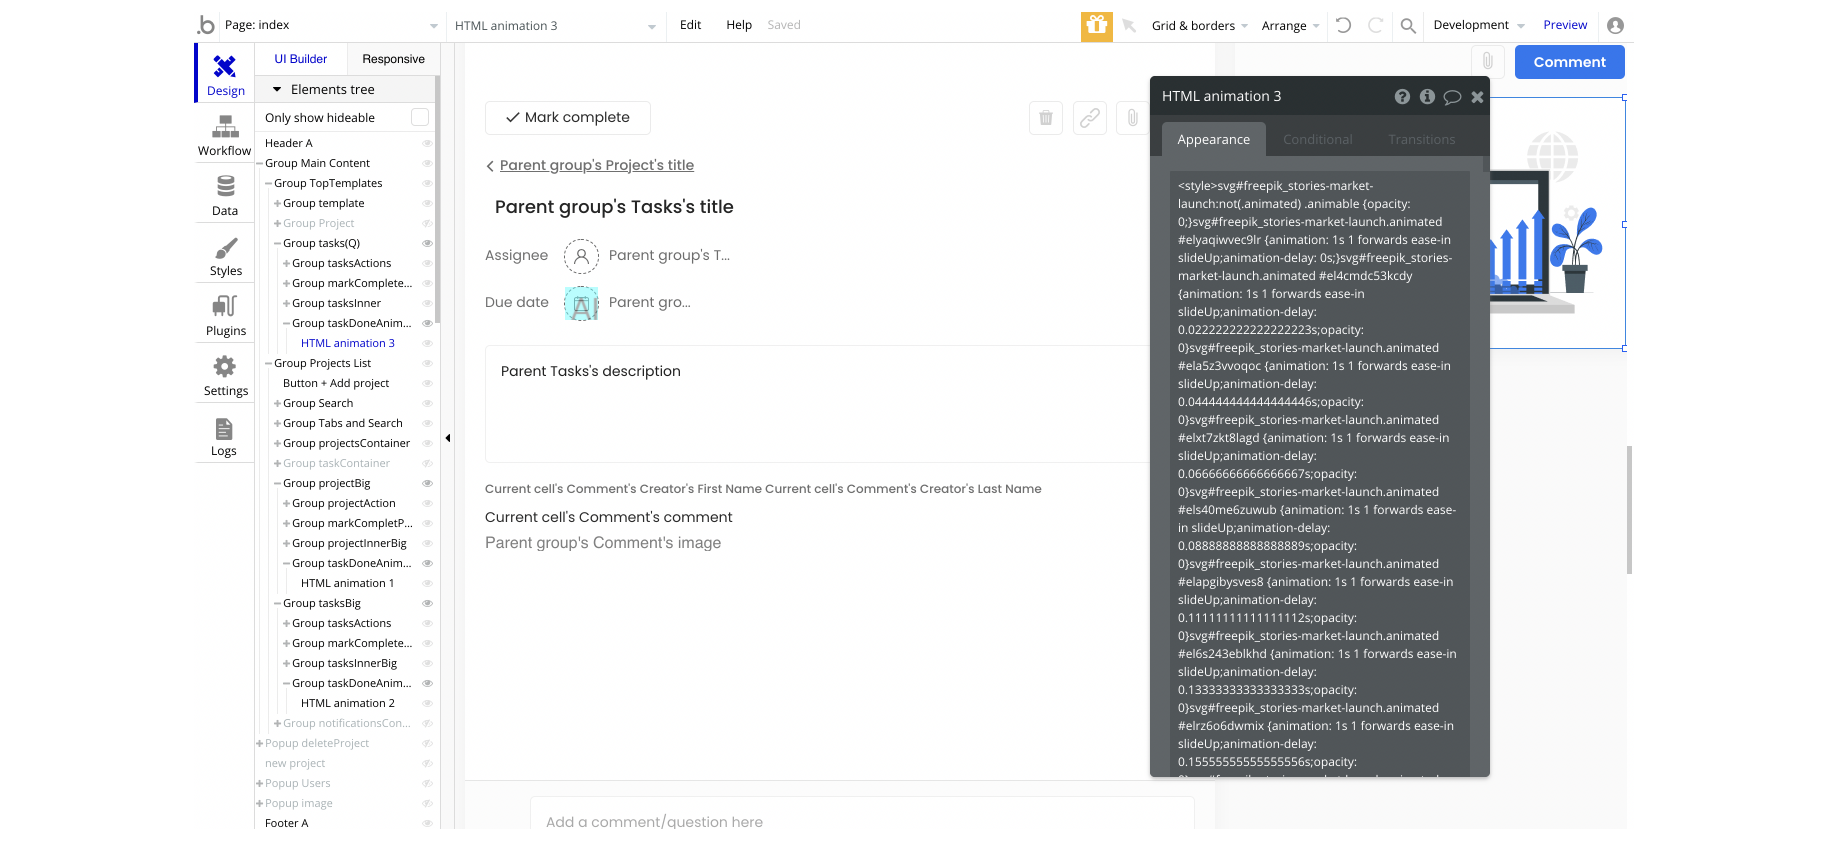
Task: Open the search magnifier icon
Action: (1408, 26)
